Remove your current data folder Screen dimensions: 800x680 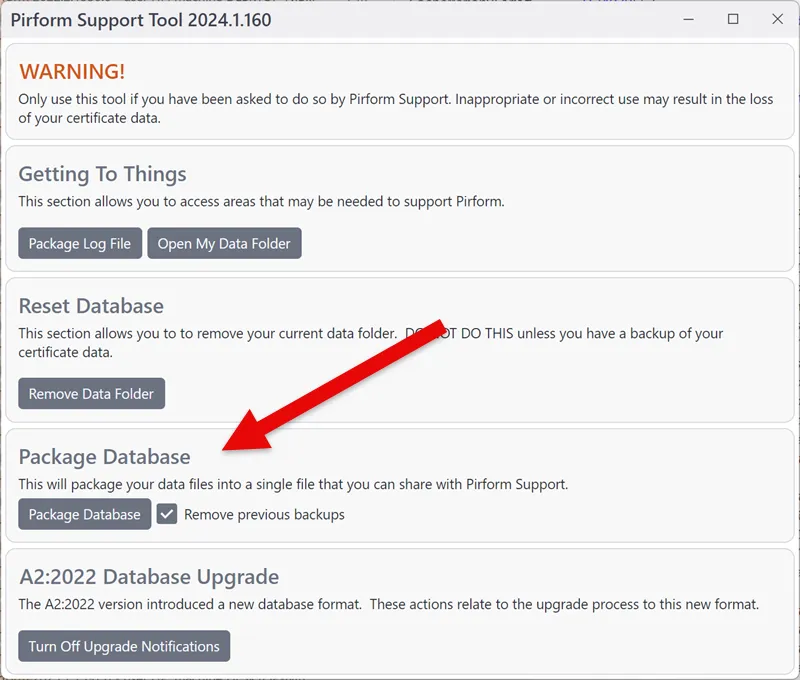(91, 393)
